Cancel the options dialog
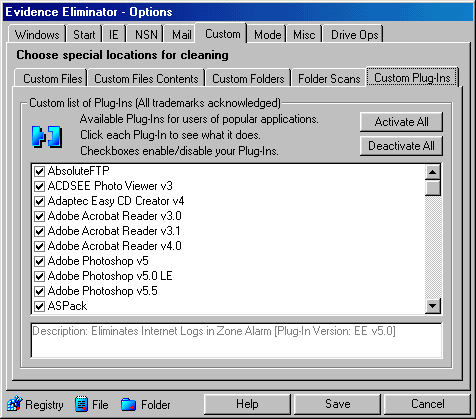This screenshot has width=476, height=419. pyautogui.click(x=427, y=404)
